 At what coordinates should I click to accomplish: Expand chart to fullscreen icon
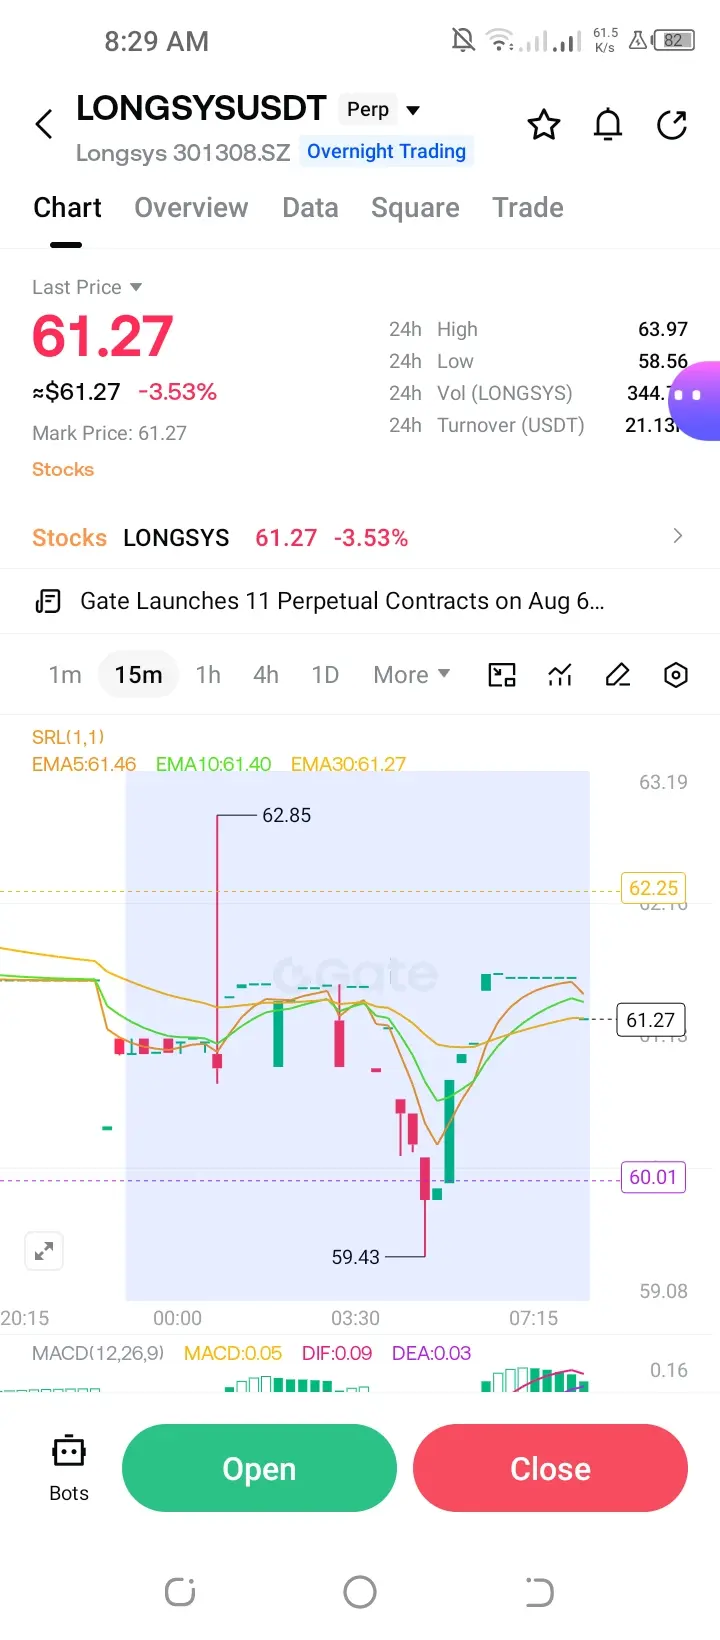point(44,1251)
